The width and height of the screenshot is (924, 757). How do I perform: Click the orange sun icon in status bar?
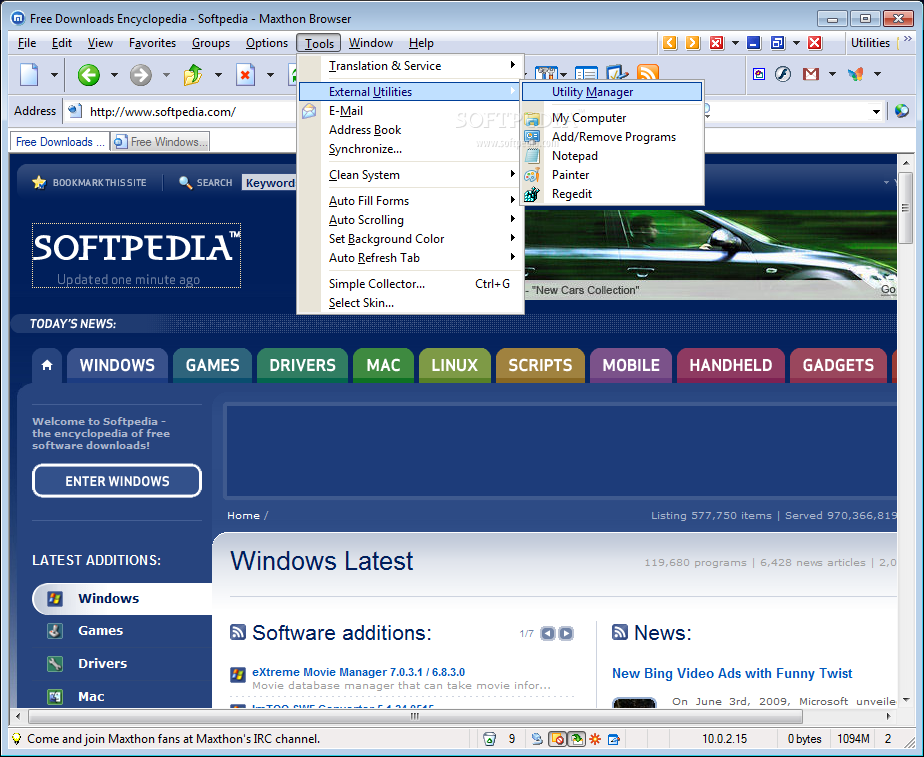(595, 739)
